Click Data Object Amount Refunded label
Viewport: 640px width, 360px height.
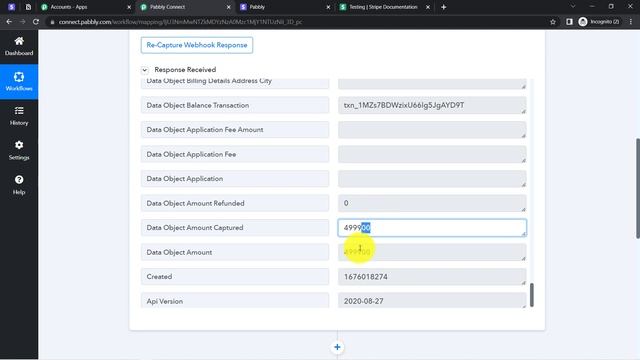coord(195,203)
